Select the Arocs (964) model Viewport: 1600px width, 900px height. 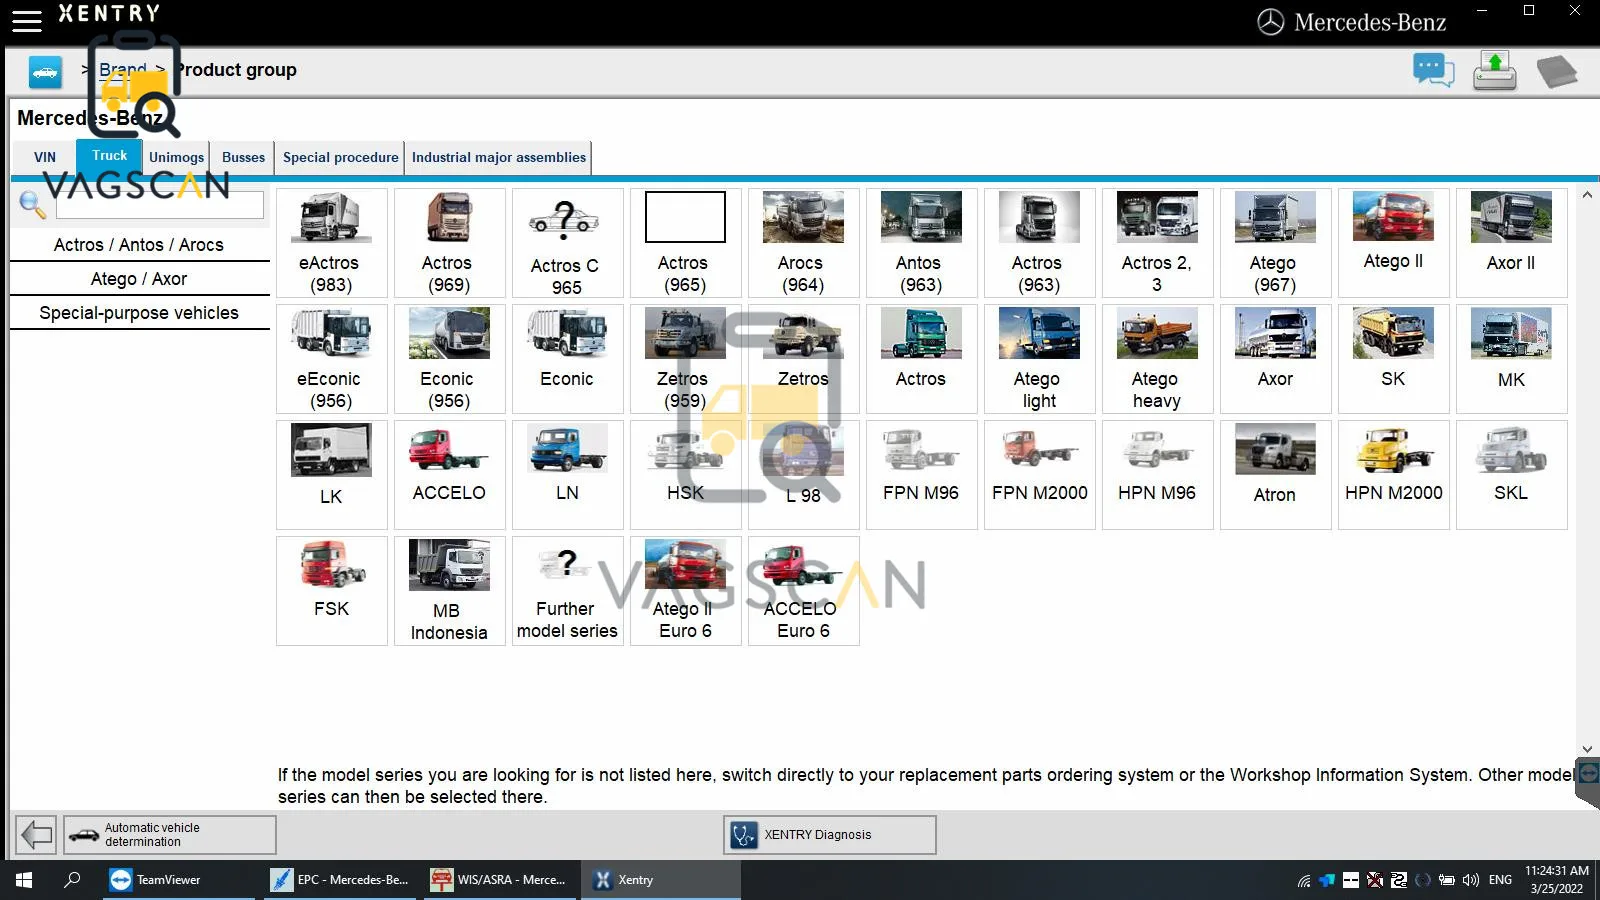click(803, 243)
